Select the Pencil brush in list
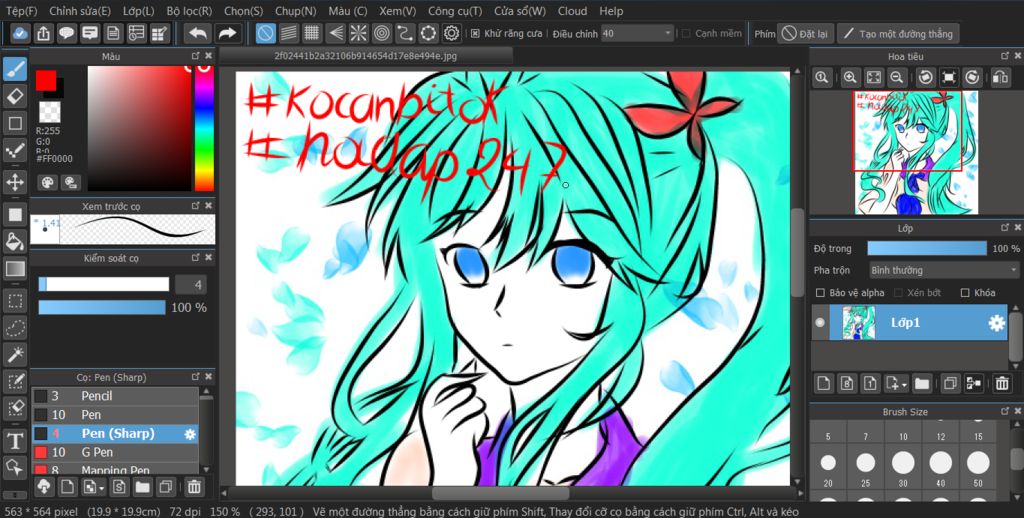This screenshot has width=1024, height=518. click(x=115, y=396)
